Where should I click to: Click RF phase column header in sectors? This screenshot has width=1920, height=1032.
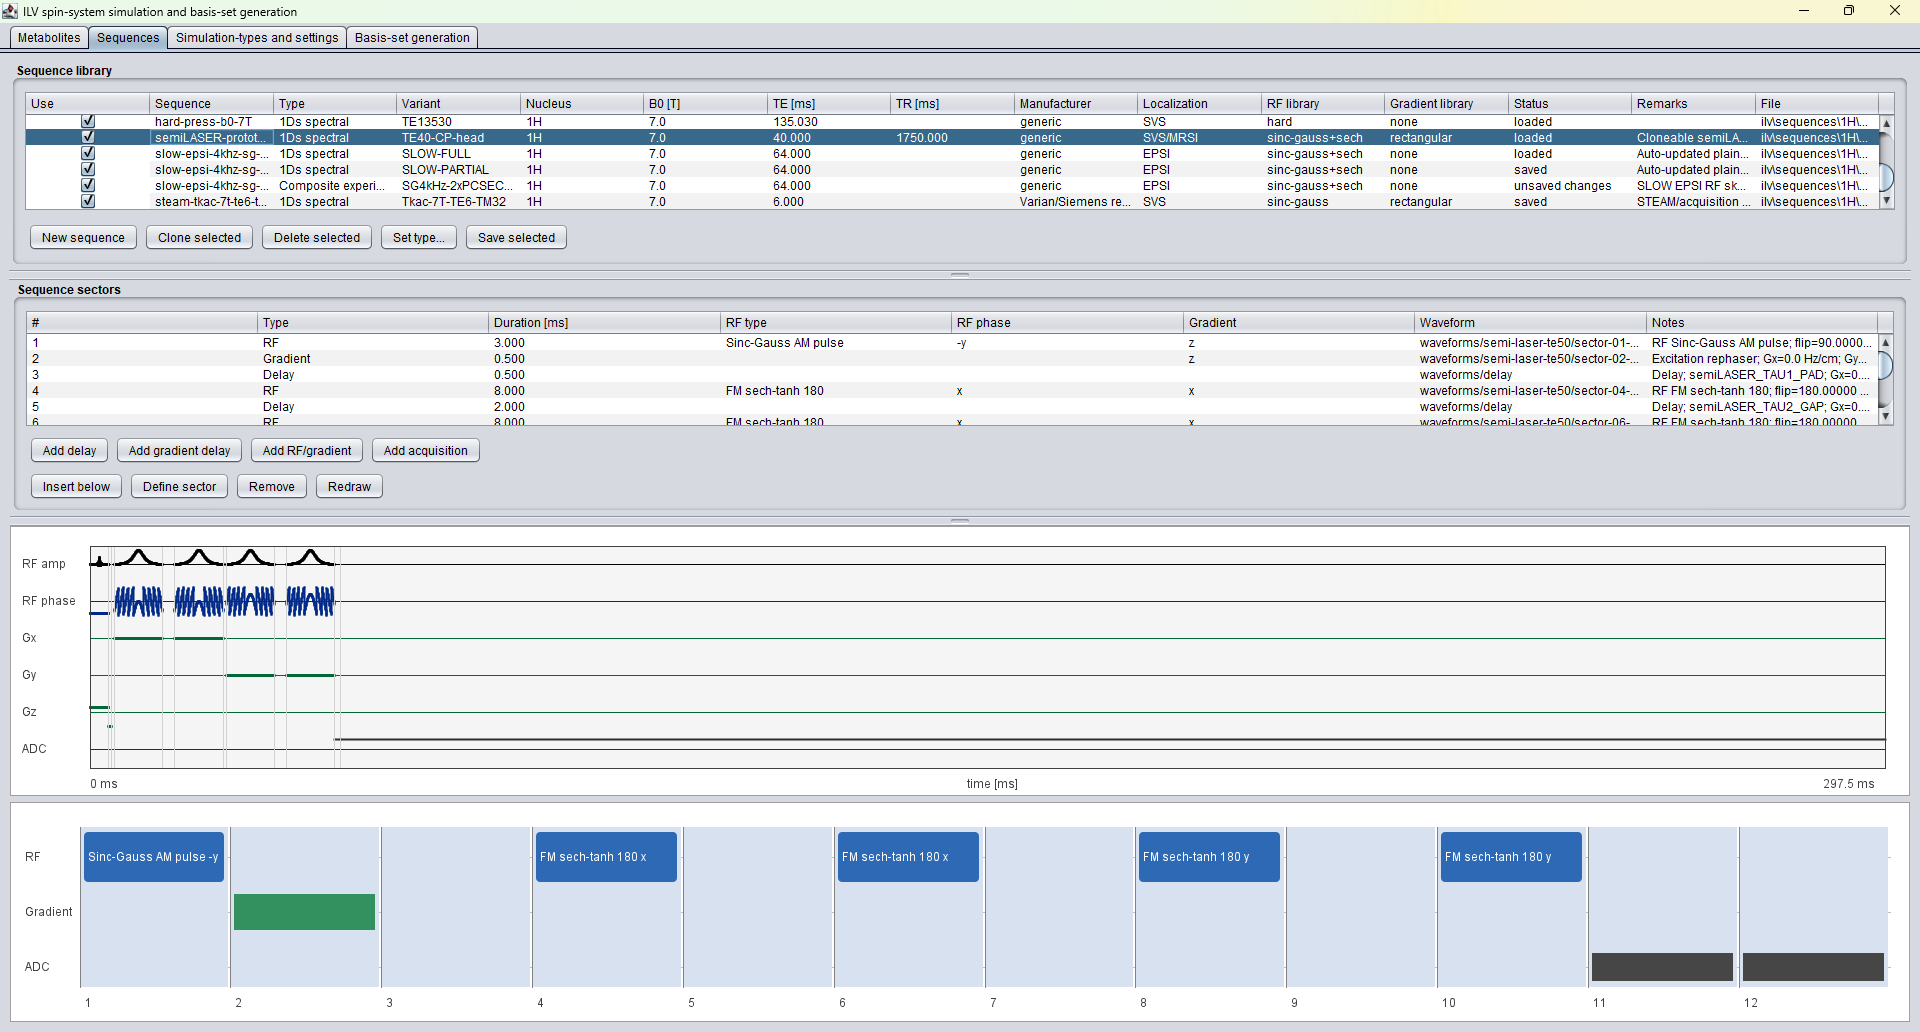click(1066, 322)
